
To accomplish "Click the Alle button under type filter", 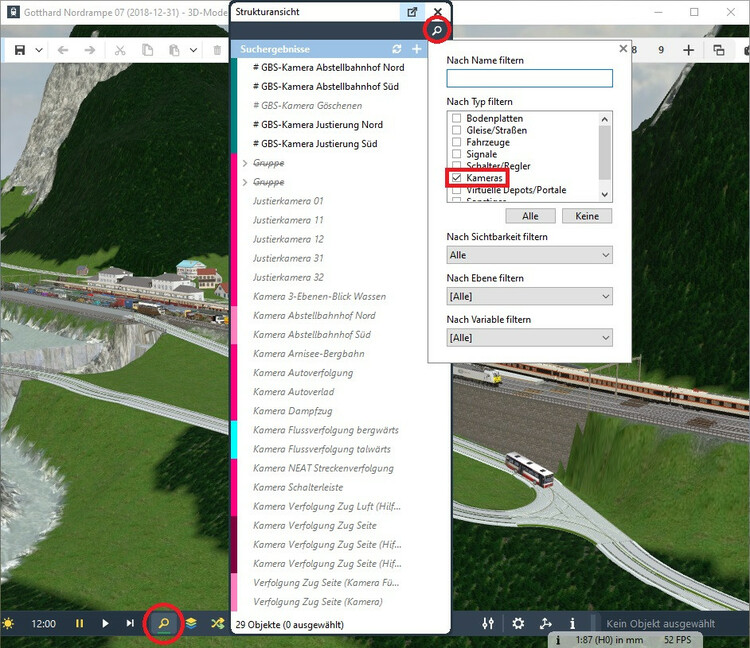I will click(531, 216).
